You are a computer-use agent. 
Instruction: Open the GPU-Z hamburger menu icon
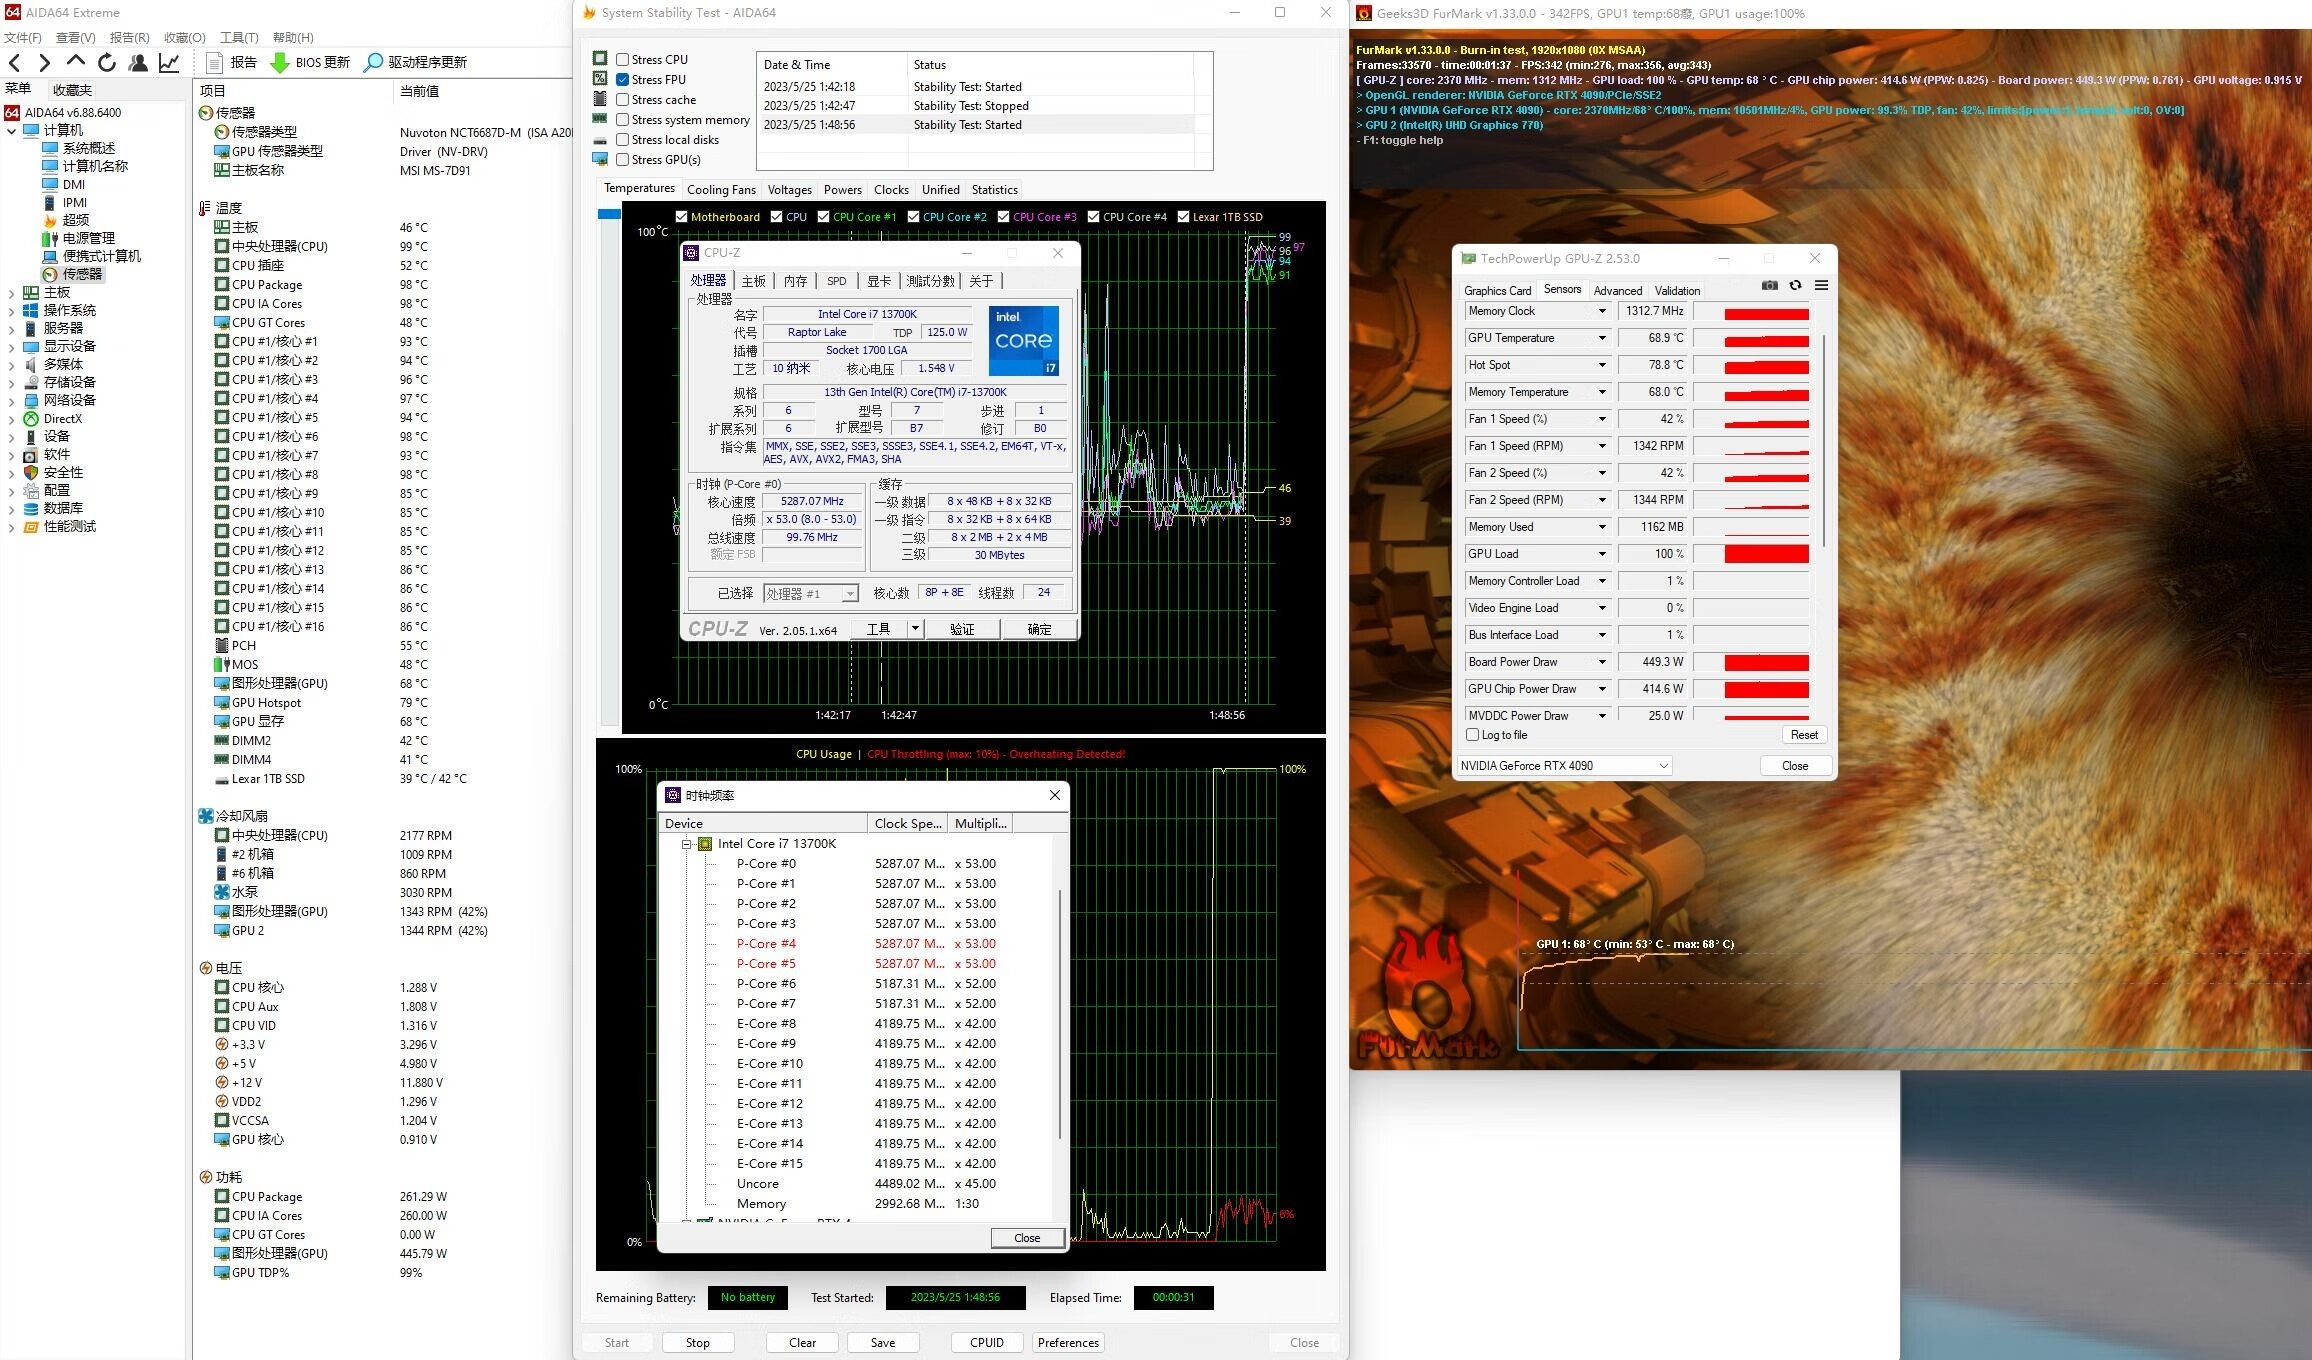1822,286
